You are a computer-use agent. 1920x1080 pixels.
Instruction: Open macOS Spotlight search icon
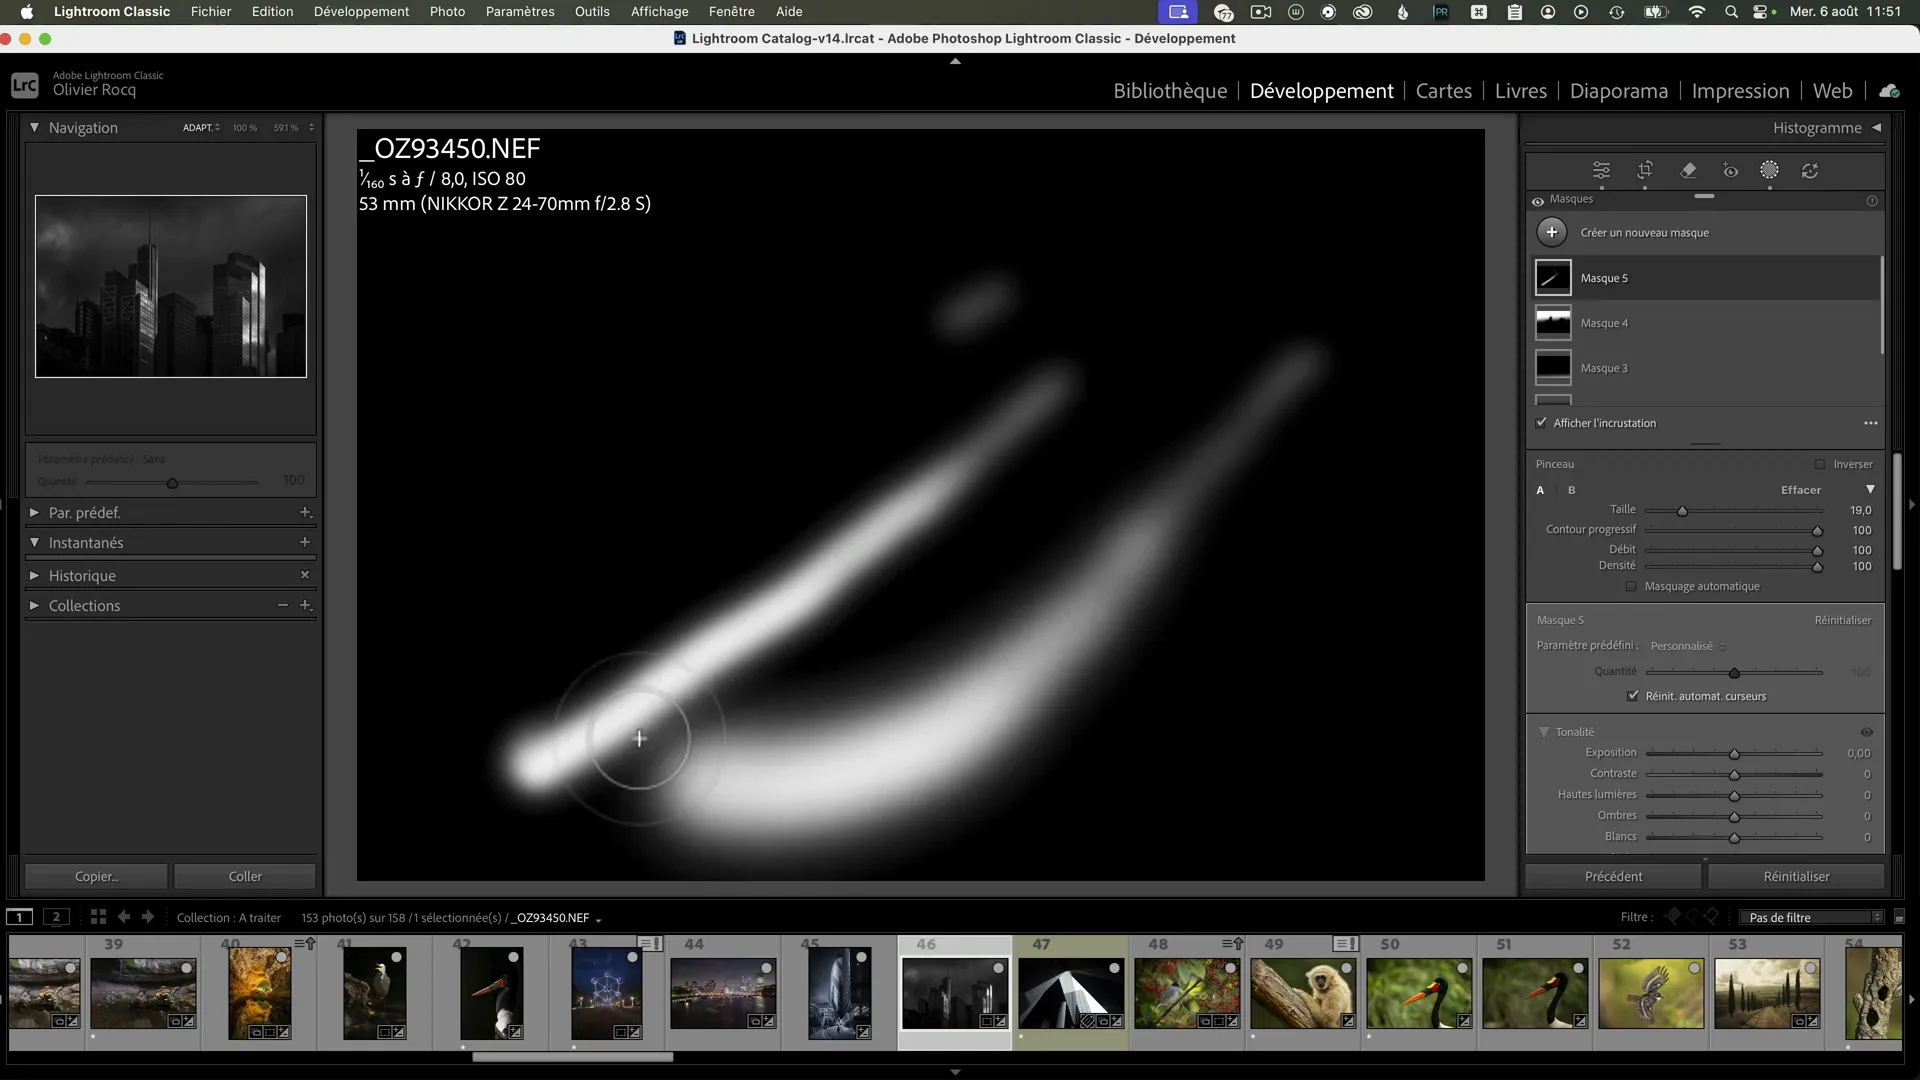click(x=1731, y=12)
